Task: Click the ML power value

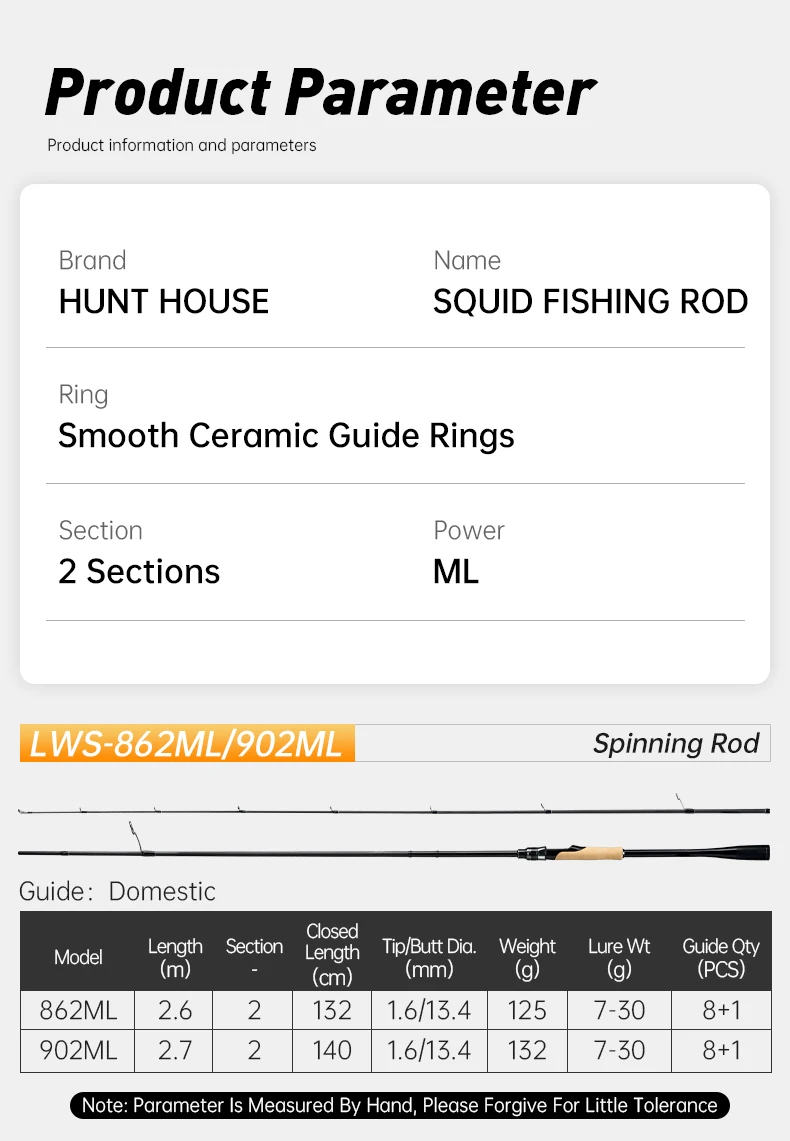Action: [x=456, y=572]
